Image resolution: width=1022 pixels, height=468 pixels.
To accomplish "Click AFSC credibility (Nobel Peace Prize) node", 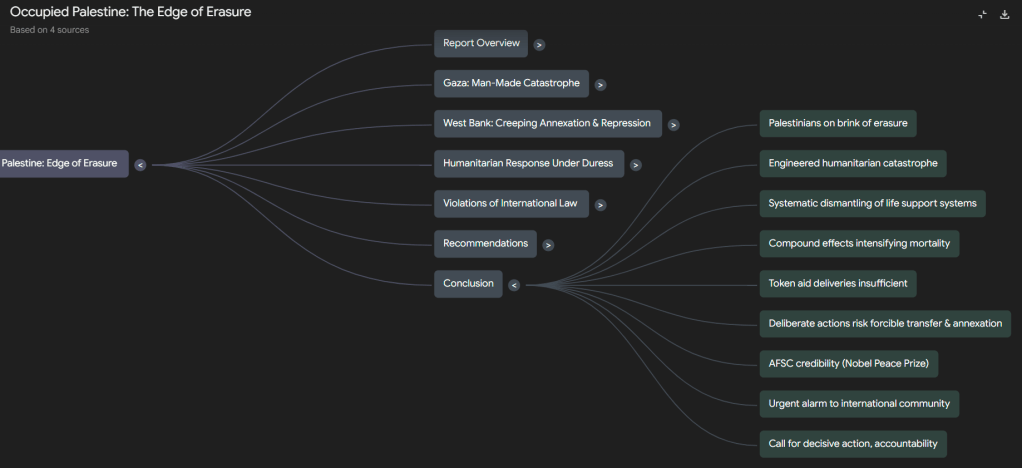I will pos(849,364).
